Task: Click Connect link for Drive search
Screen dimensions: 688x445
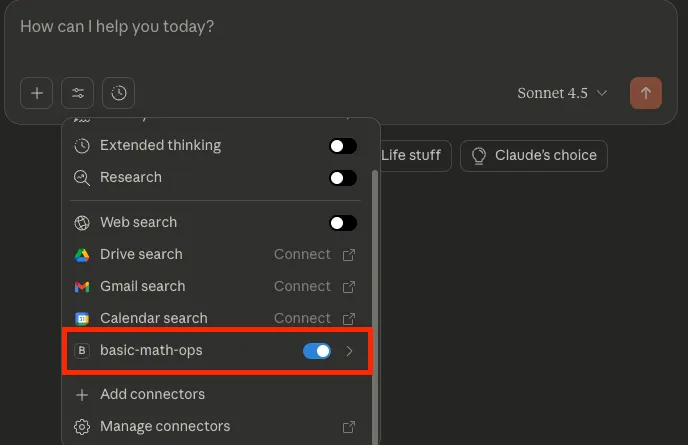Action: 302,255
